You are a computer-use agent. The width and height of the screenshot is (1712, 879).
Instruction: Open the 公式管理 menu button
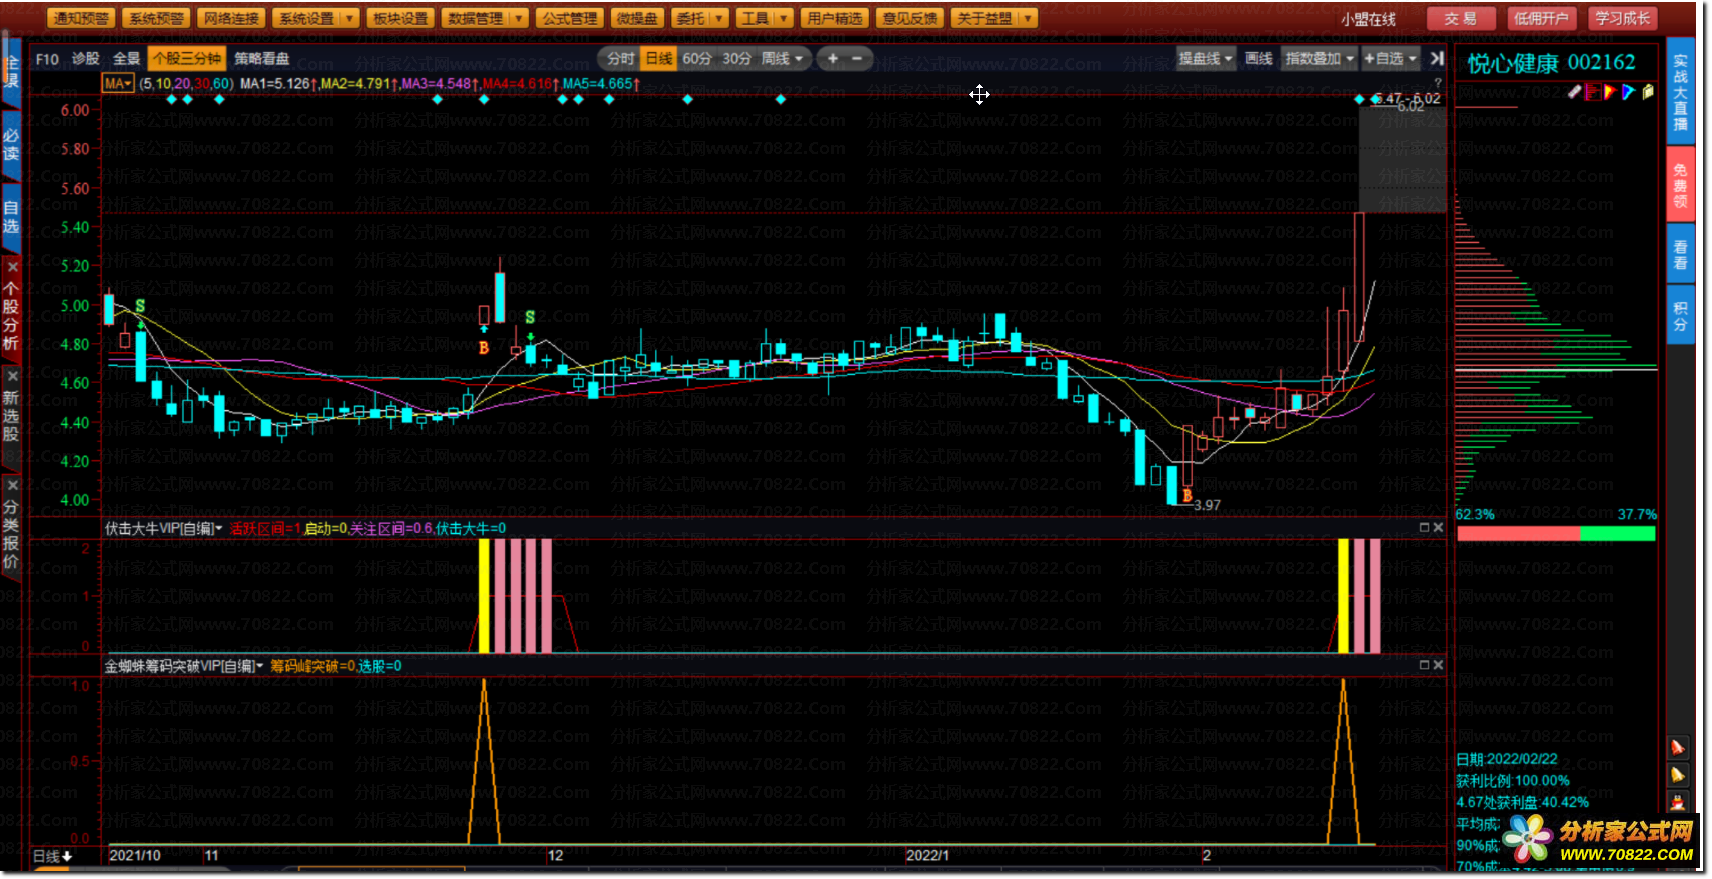569,18
